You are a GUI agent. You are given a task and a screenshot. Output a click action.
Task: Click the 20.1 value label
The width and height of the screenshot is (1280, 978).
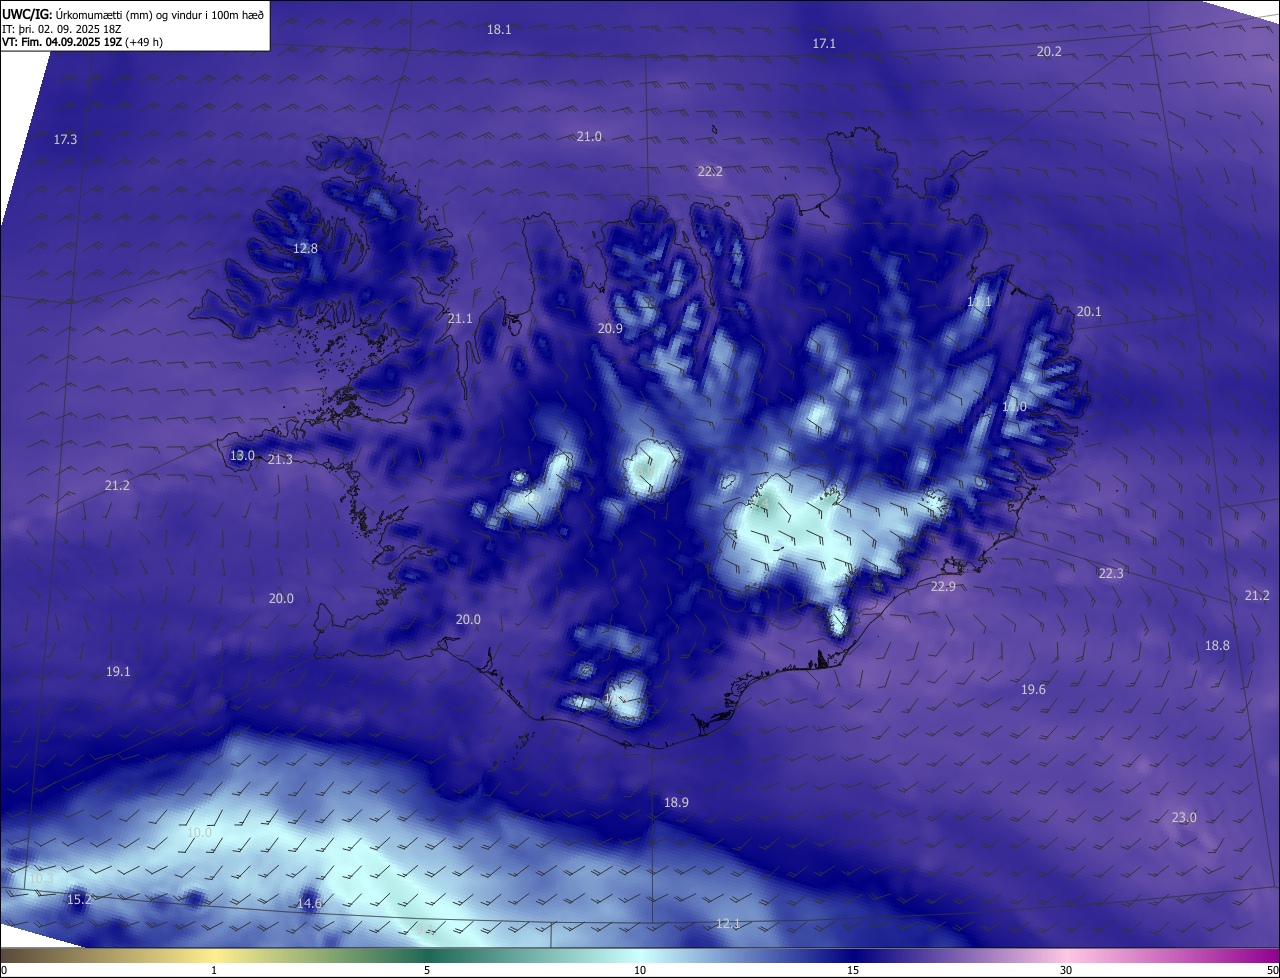pyautogui.click(x=1089, y=312)
